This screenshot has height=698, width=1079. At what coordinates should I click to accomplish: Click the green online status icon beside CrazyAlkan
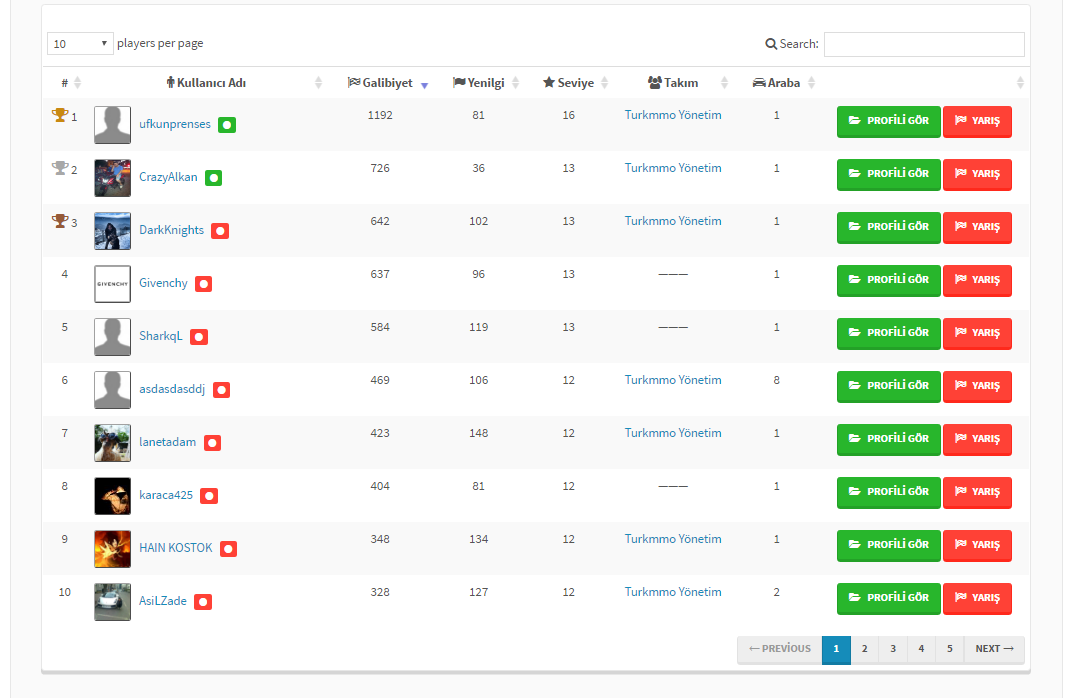[213, 178]
